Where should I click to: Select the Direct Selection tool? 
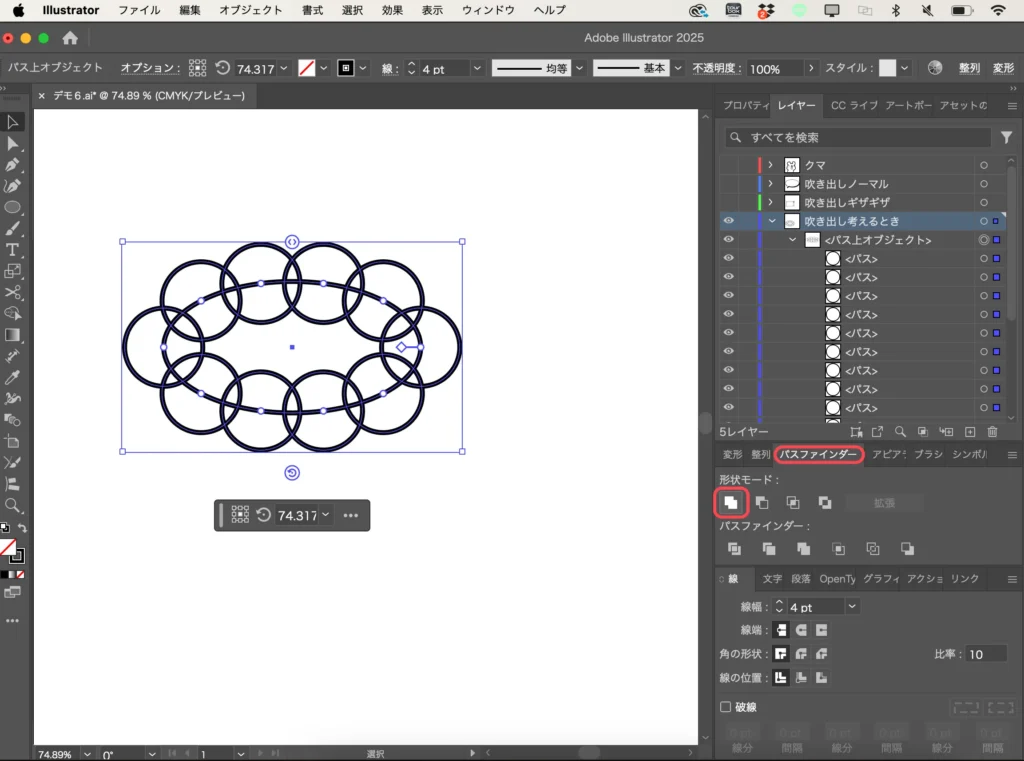pos(13,144)
